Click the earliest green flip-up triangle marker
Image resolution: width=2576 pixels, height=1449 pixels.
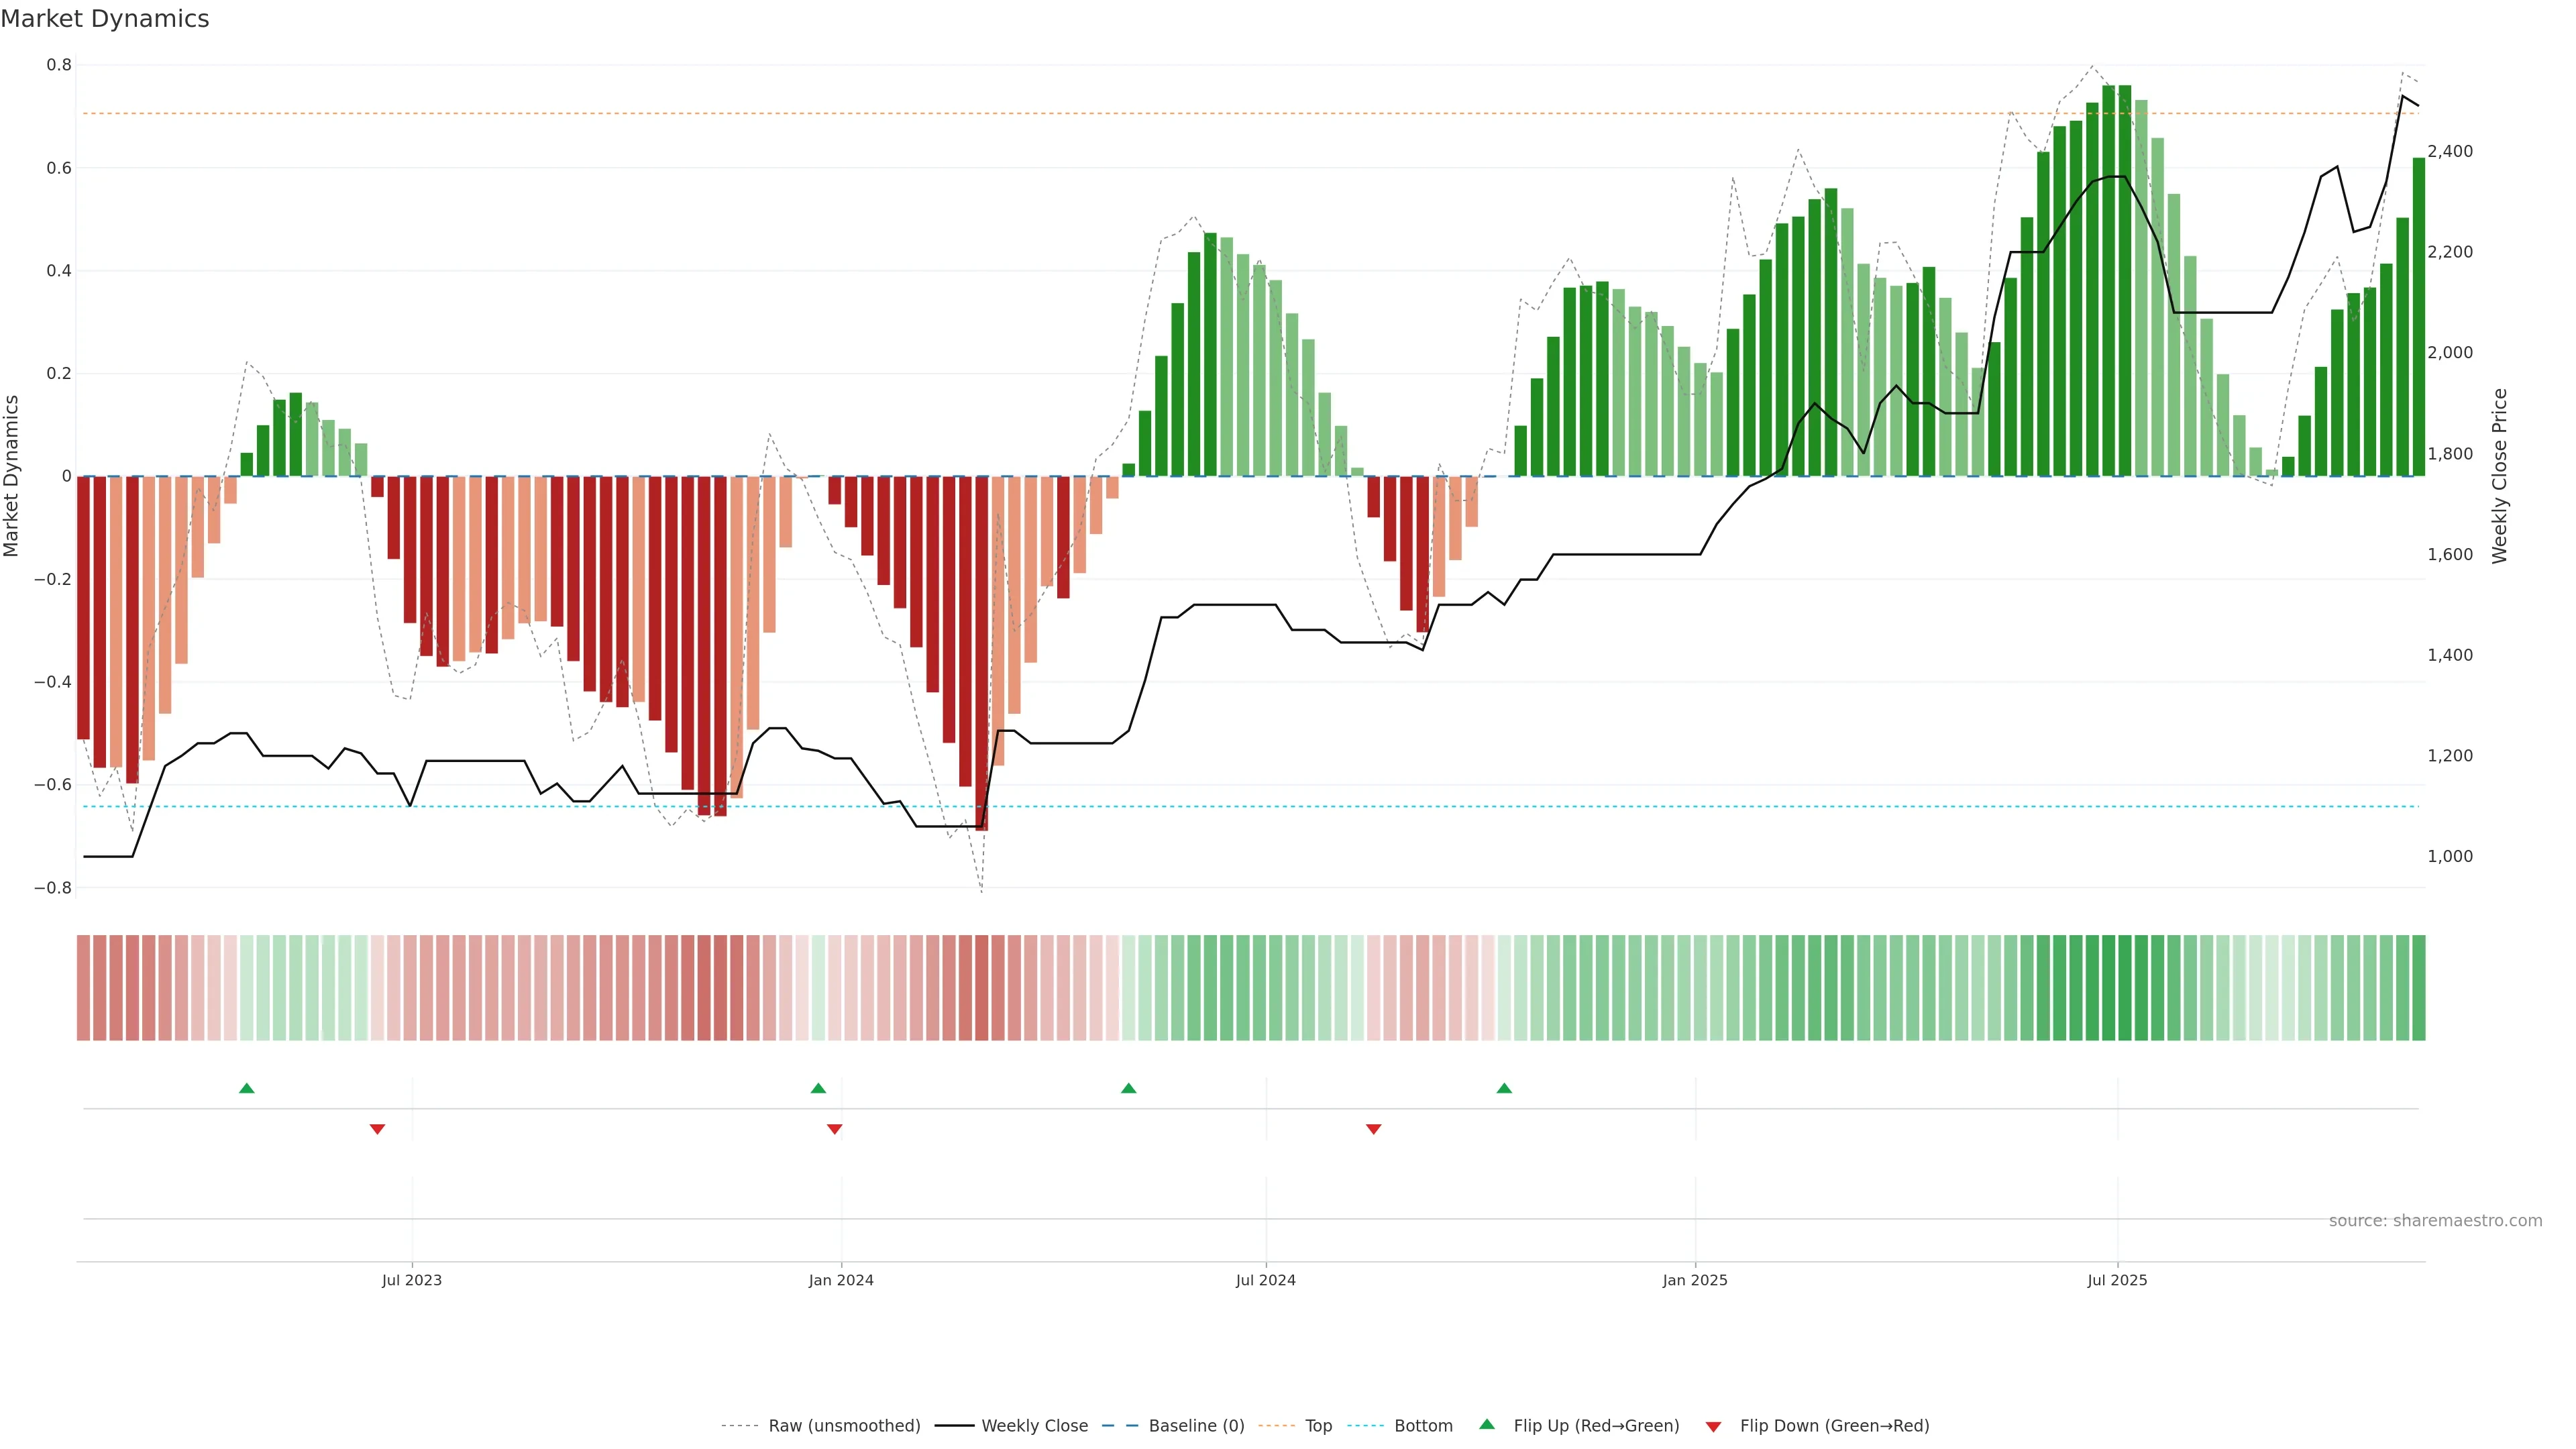247,1088
